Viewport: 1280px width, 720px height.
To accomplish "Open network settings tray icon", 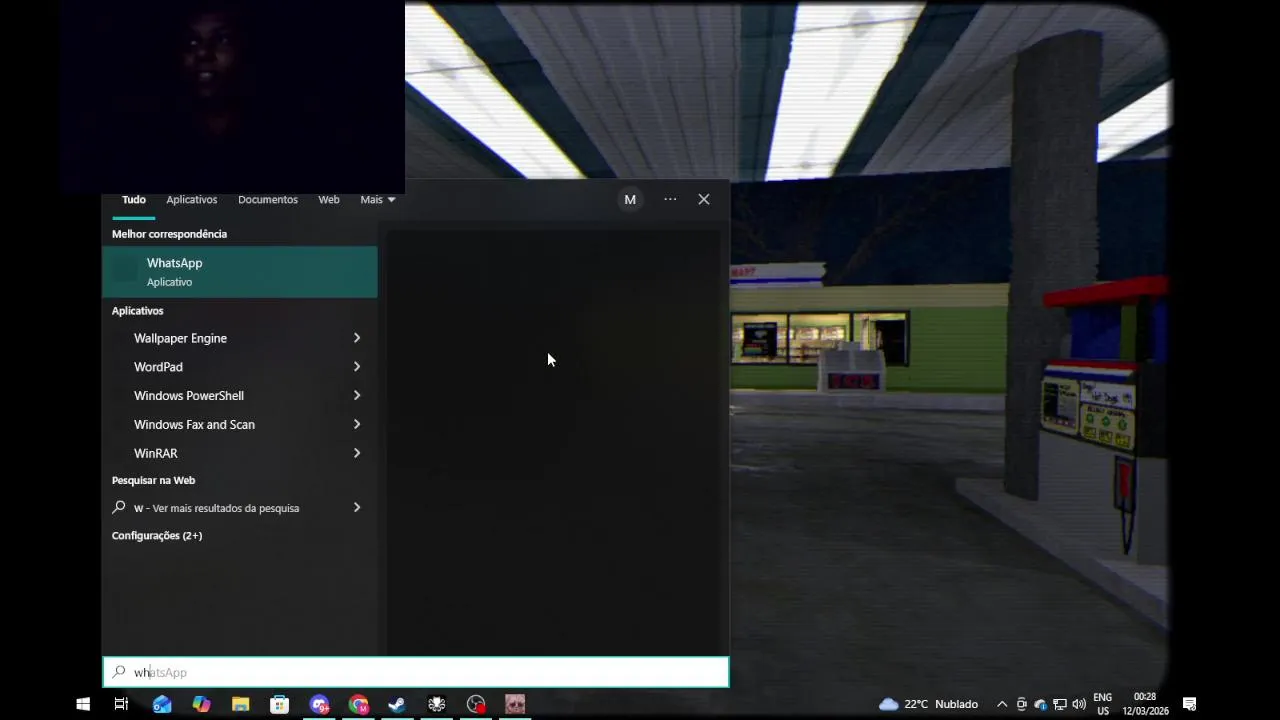I will coord(1060,704).
